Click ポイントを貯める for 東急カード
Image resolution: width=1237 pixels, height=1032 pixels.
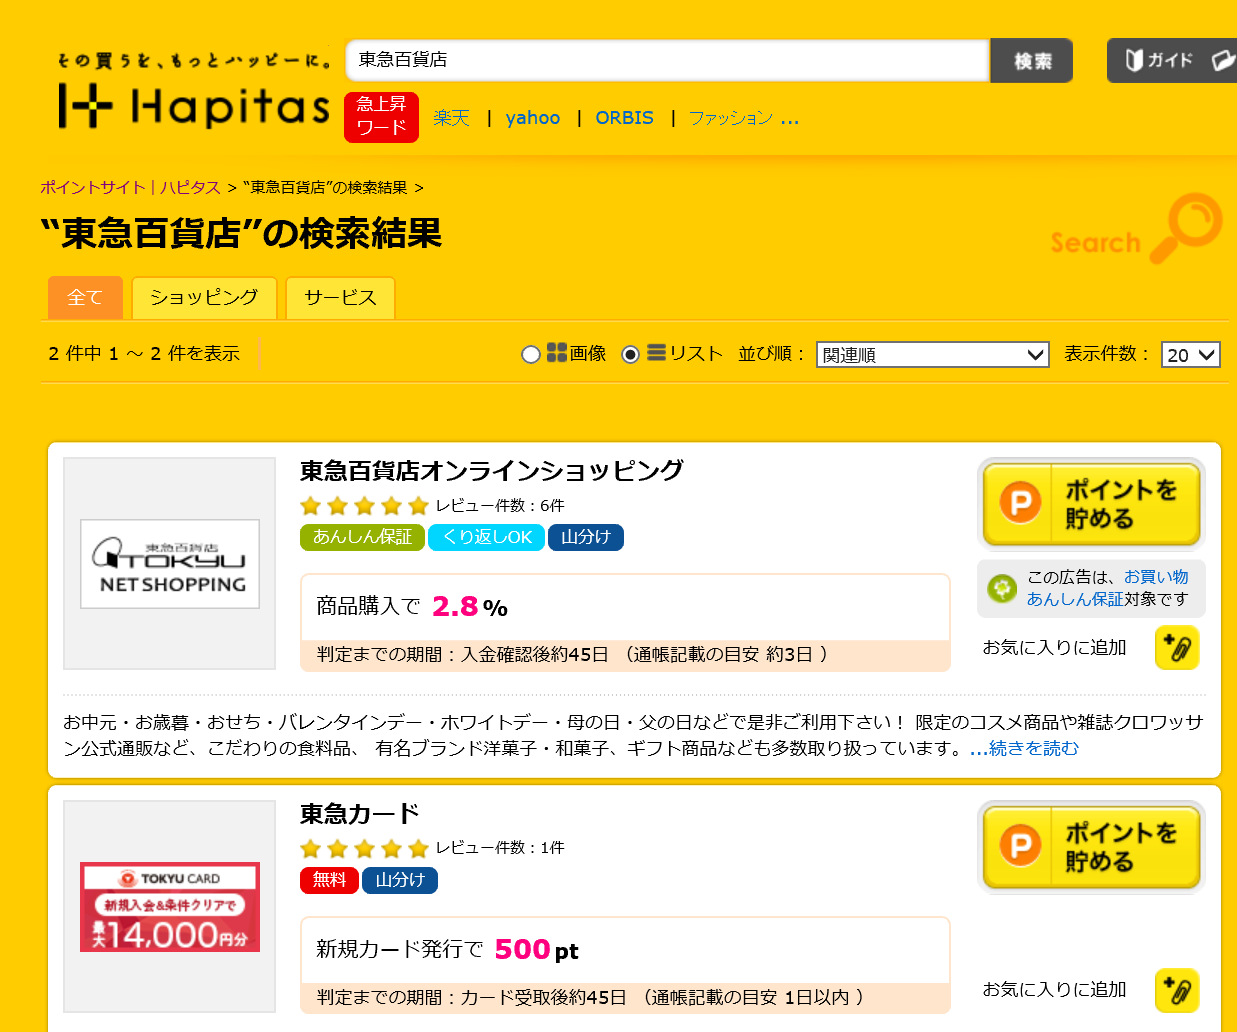click(x=1091, y=847)
